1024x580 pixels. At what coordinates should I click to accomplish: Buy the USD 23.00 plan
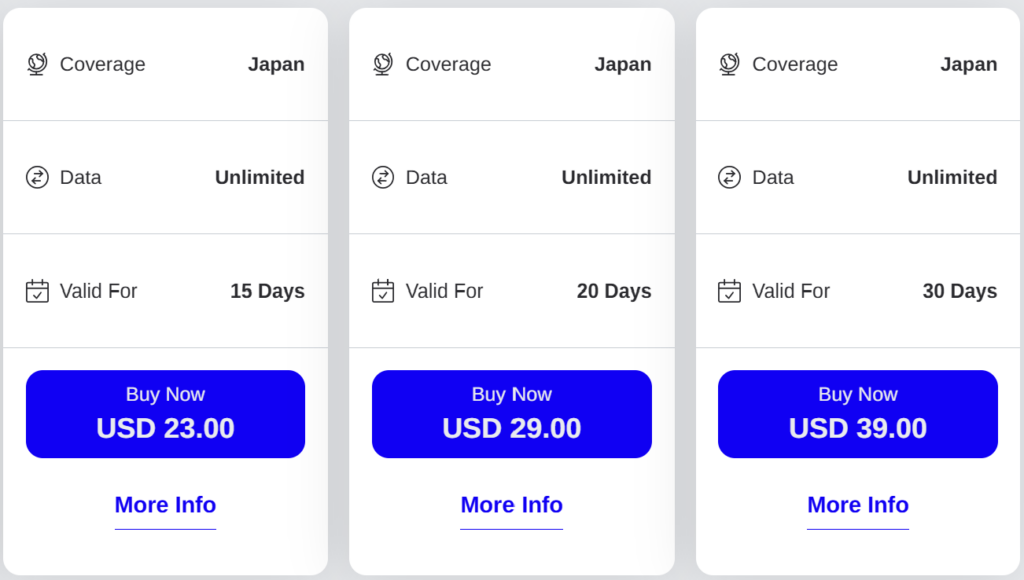point(165,414)
